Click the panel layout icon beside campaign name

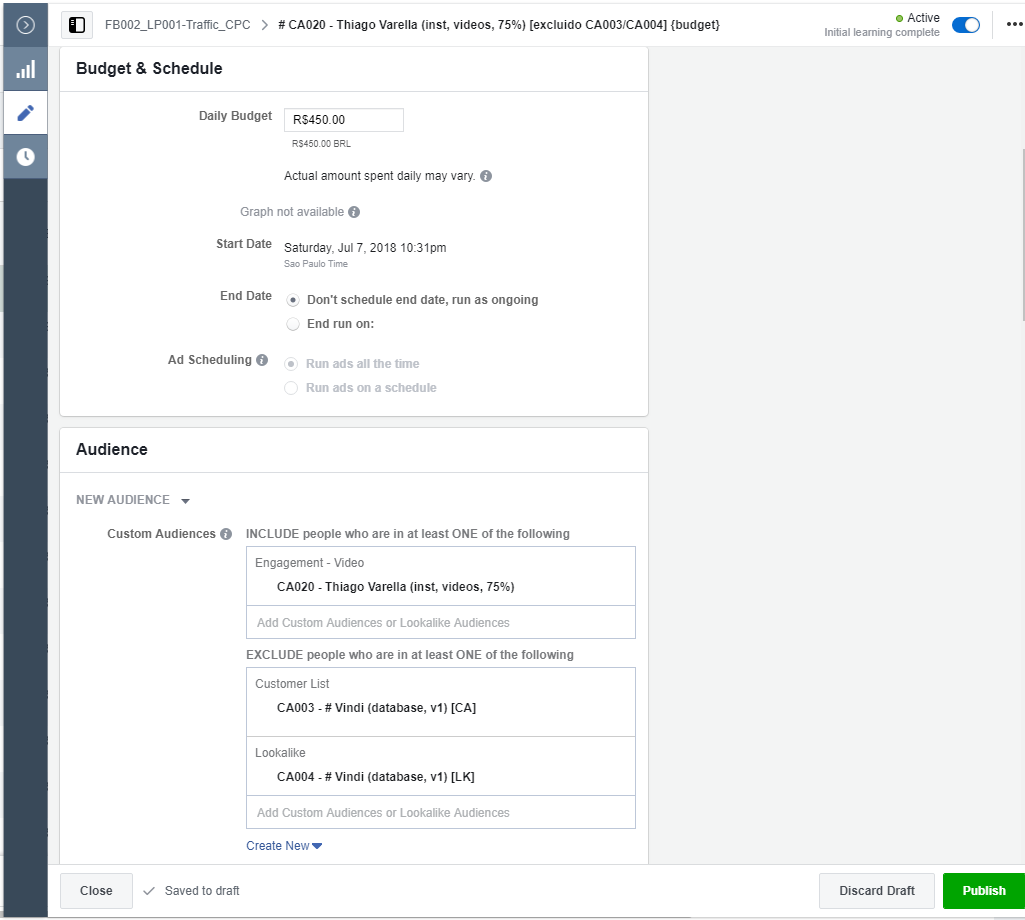tap(77, 25)
